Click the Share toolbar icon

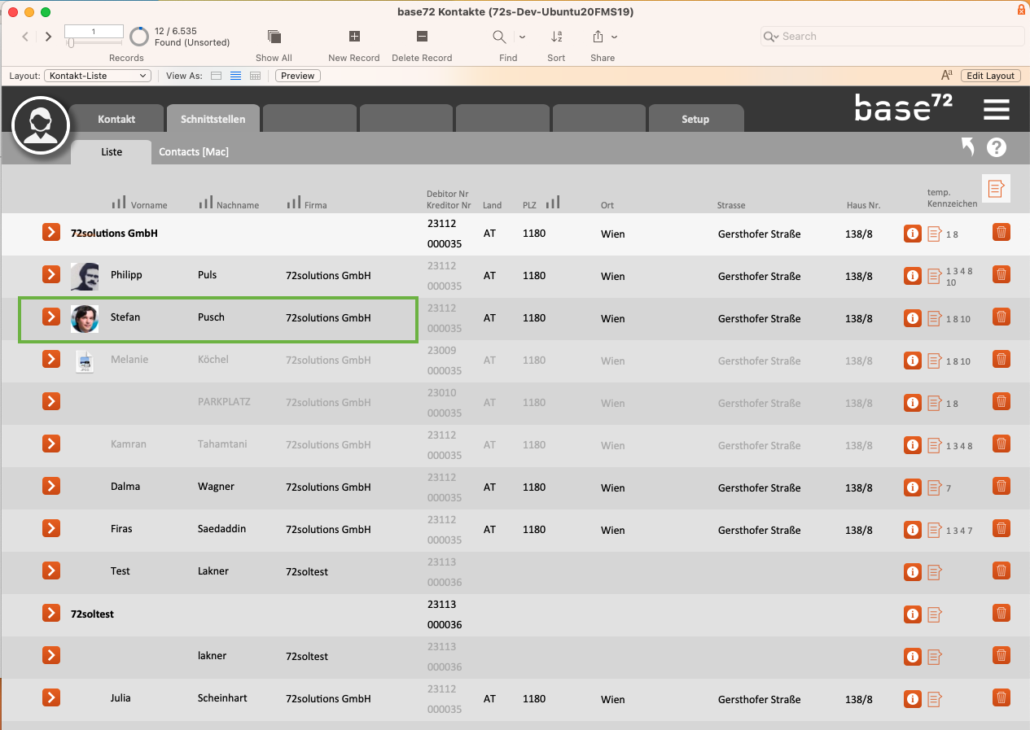(x=598, y=37)
